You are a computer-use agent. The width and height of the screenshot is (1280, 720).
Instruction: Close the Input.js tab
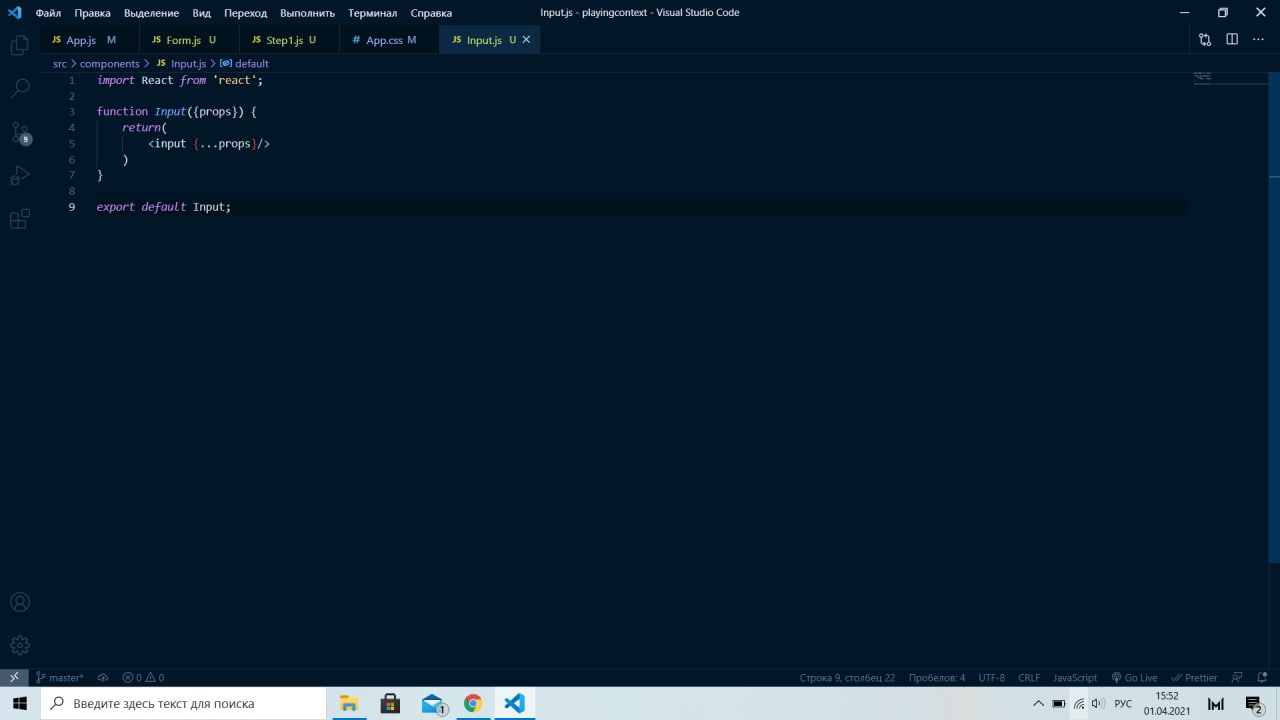click(x=526, y=40)
